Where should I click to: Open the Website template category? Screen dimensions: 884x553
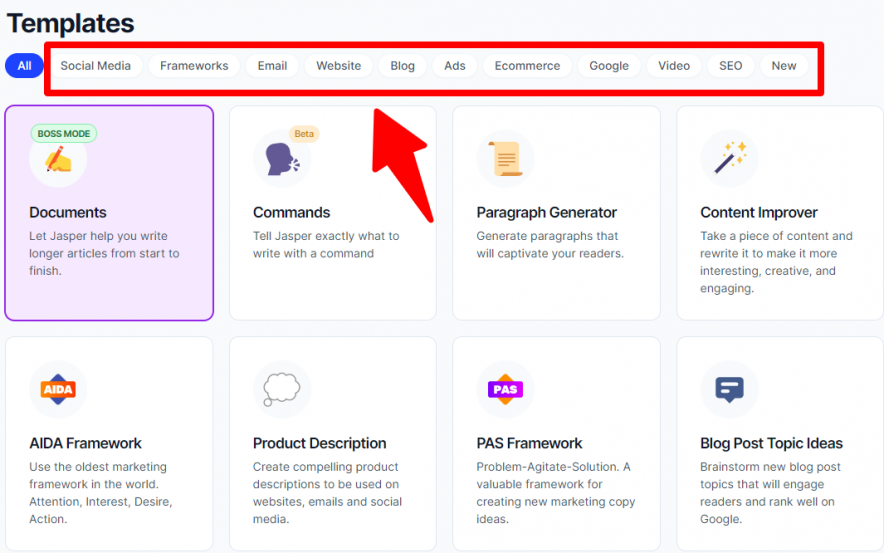[x=338, y=66]
